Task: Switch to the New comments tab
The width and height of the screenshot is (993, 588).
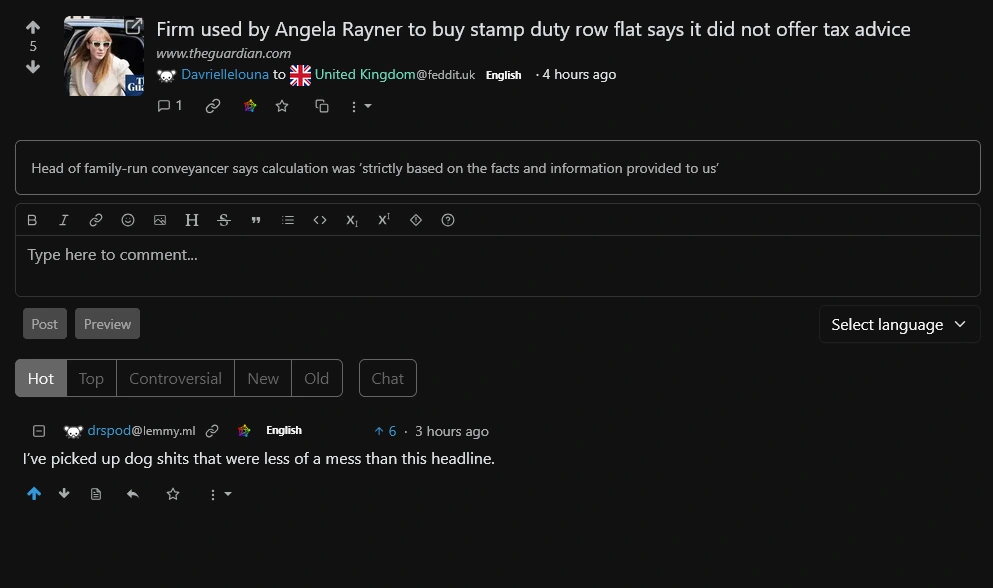Action: (x=262, y=378)
